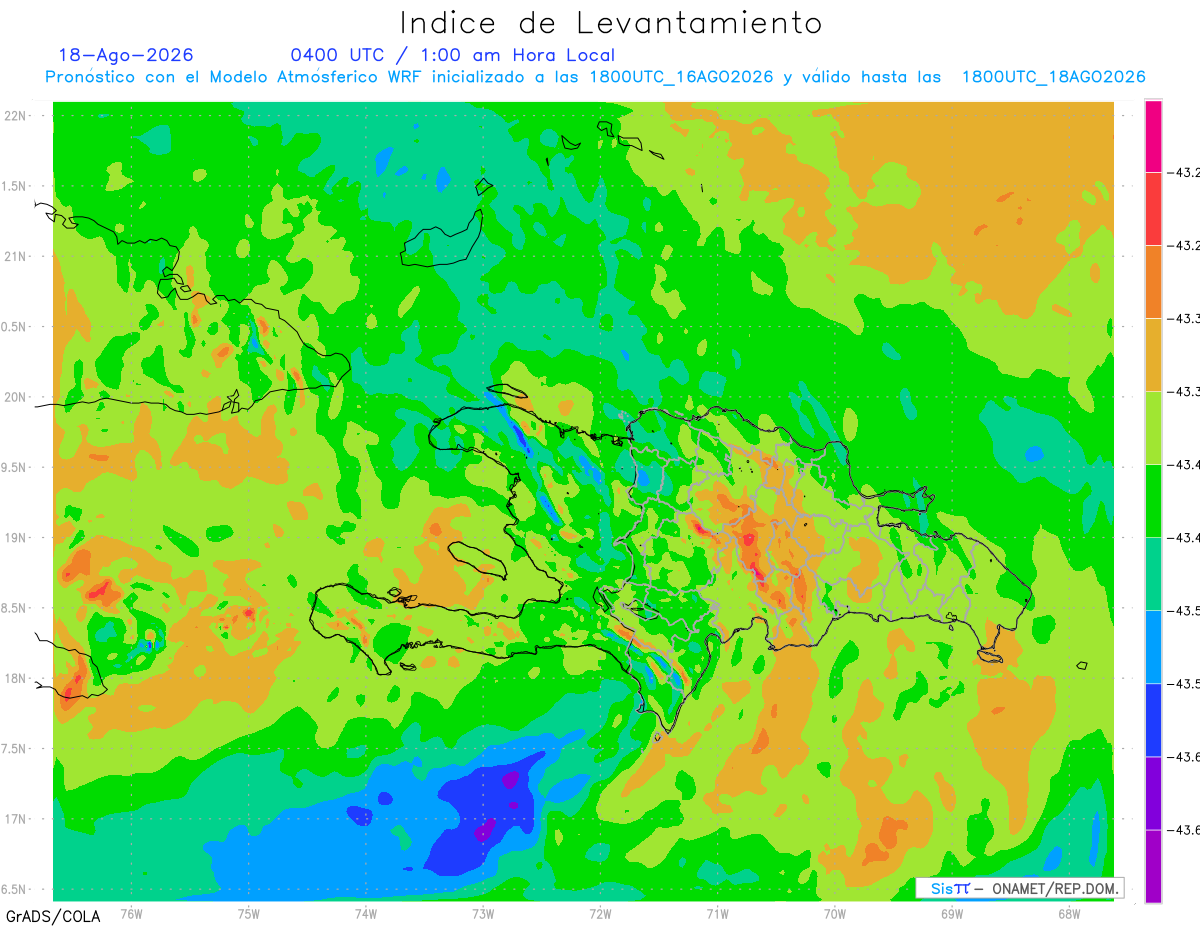Click the '18N' latitude label
The width and height of the screenshot is (1200, 927).
tap(17, 679)
